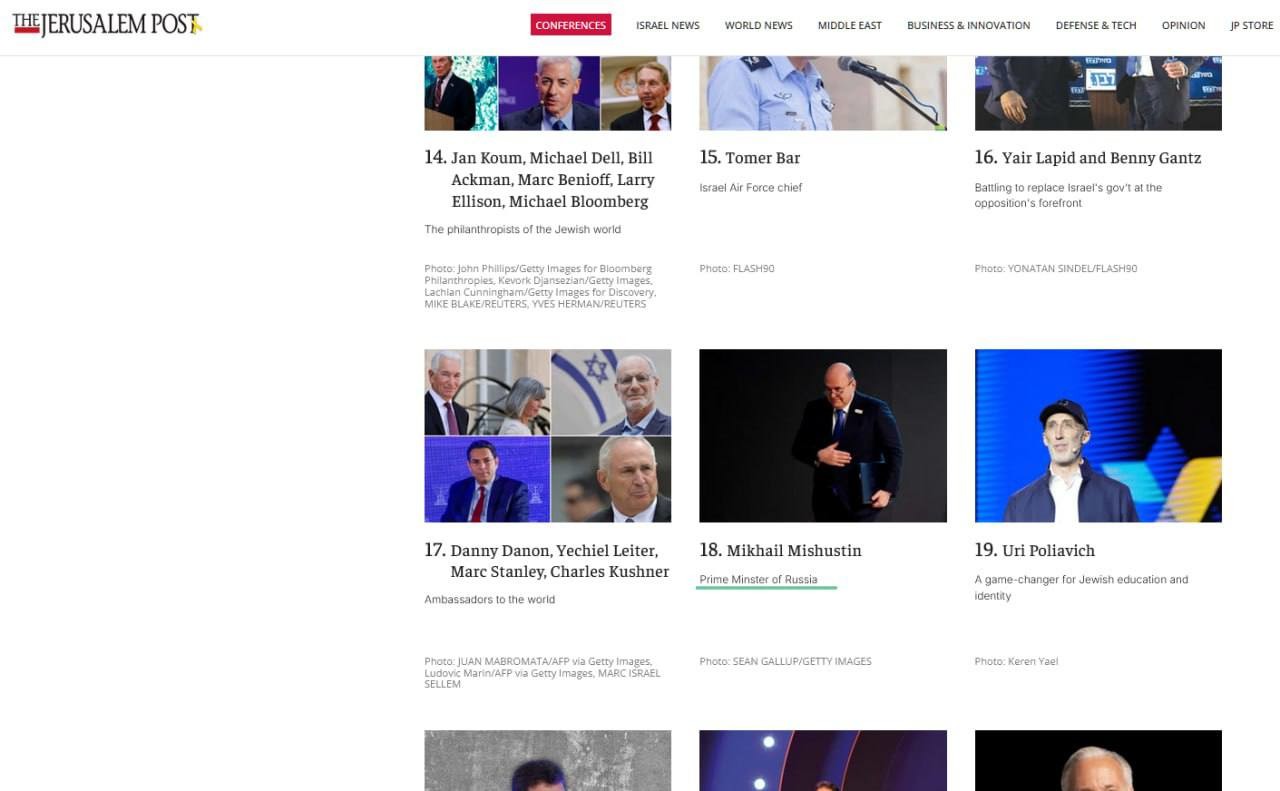Image resolution: width=1280 pixels, height=791 pixels.
Task: Click the Prime Minster of Russia subtitle
Action: click(x=758, y=580)
